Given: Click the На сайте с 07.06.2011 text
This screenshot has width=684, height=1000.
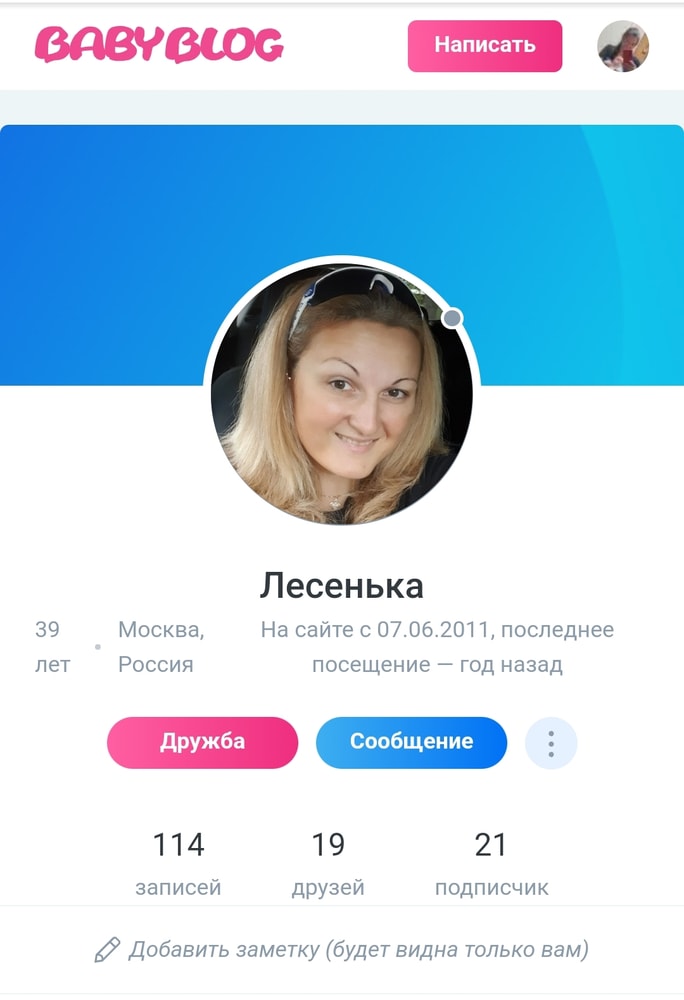Looking at the screenshot, I should (374, 630).
